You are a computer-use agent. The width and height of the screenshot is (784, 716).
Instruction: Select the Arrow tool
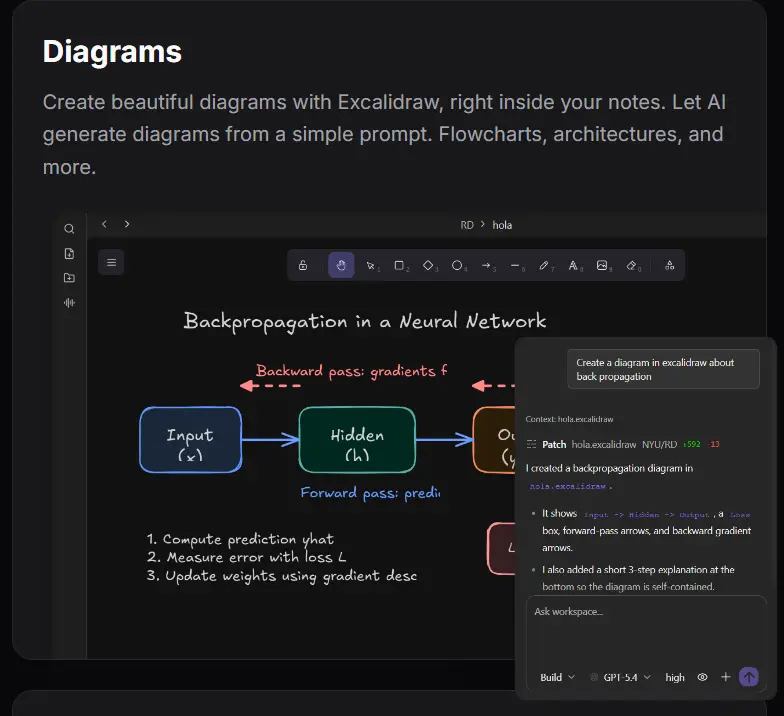[486, 266]
